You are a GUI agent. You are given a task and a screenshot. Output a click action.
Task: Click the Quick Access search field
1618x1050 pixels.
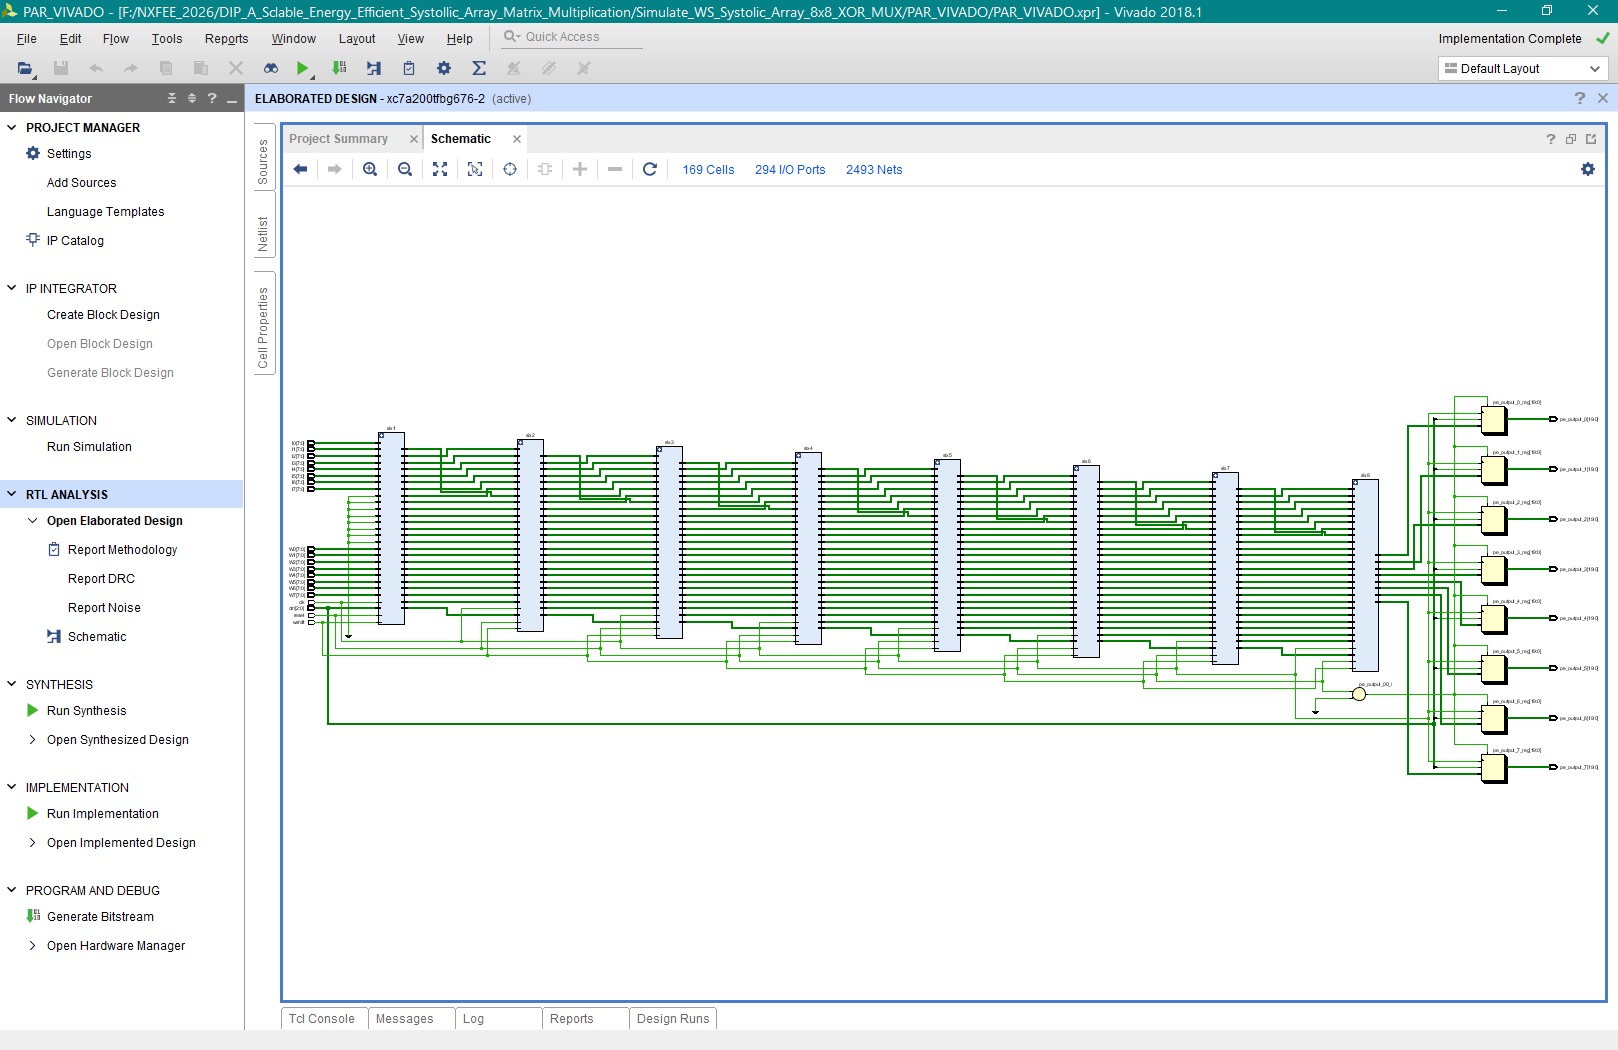coord(570,37)
